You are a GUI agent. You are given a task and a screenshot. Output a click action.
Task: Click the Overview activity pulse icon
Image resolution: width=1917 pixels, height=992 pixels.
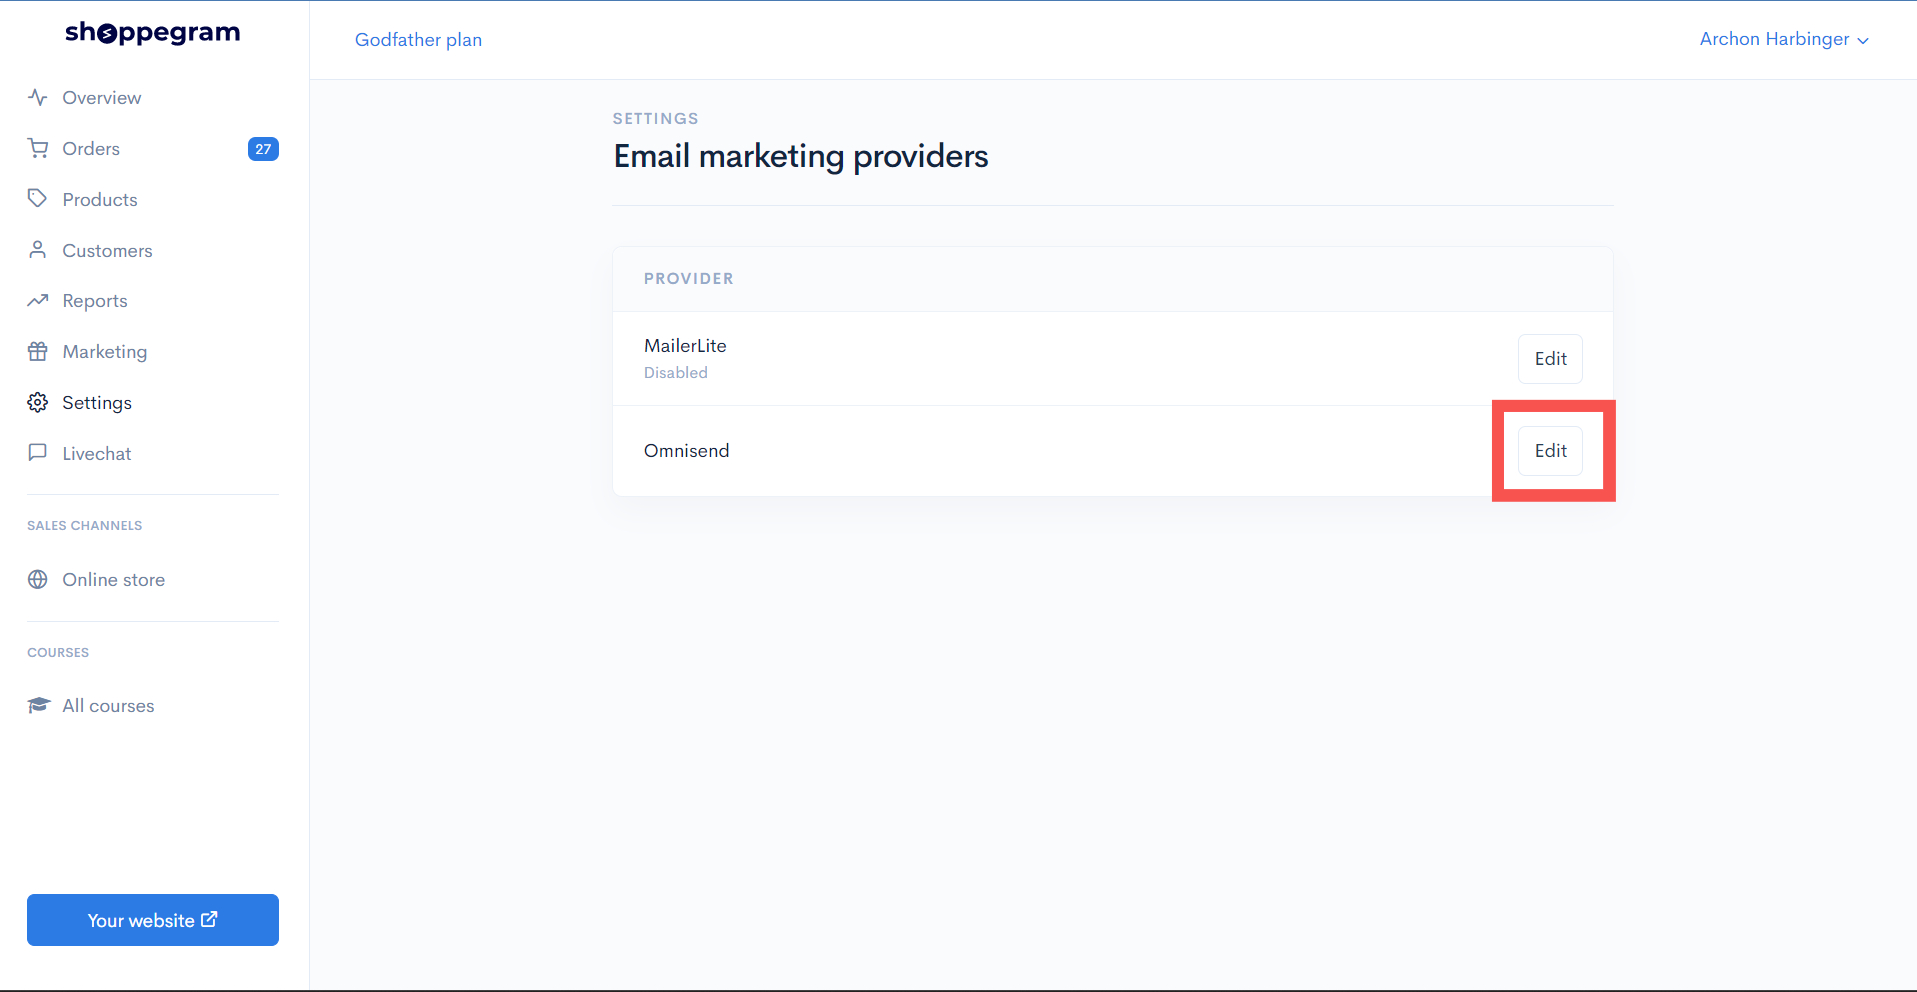coord(38,98)
